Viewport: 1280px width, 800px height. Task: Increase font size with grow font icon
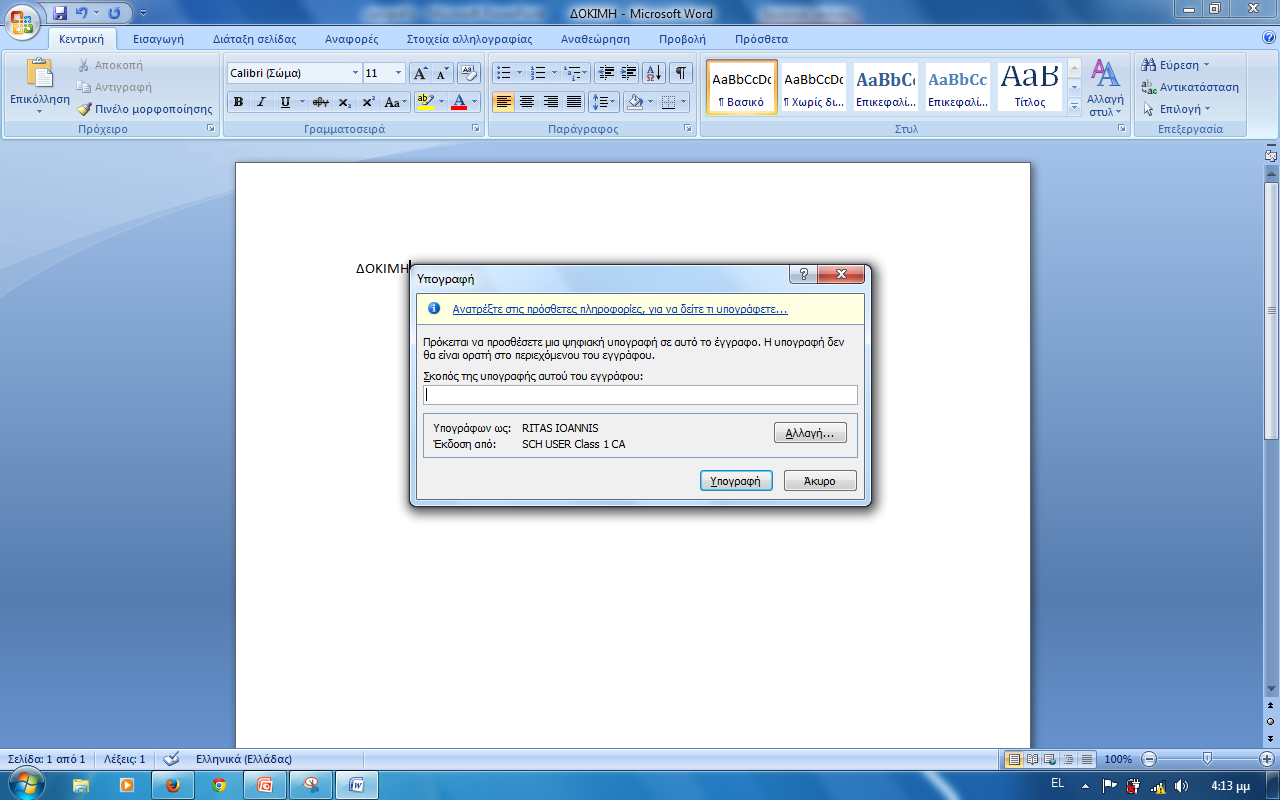[x=421, y=73]
